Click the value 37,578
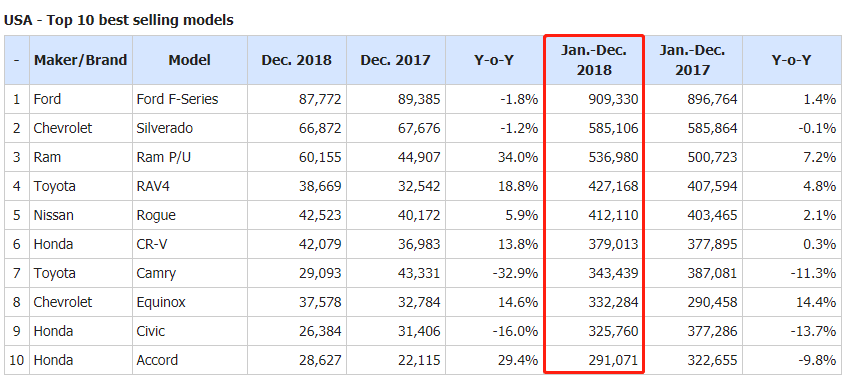The image size is (842, 375). (320, 302)
